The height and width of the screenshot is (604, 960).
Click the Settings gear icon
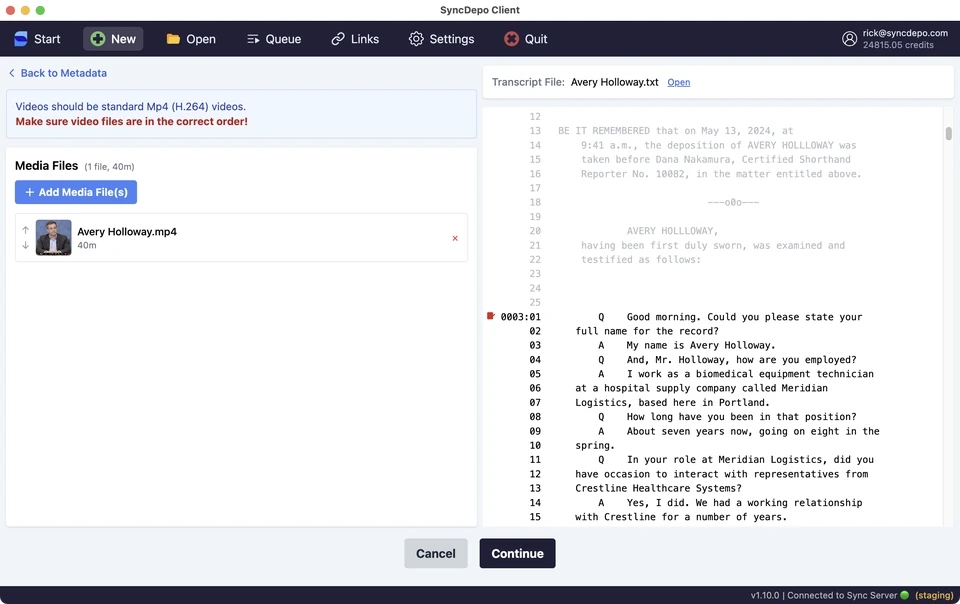416,39
